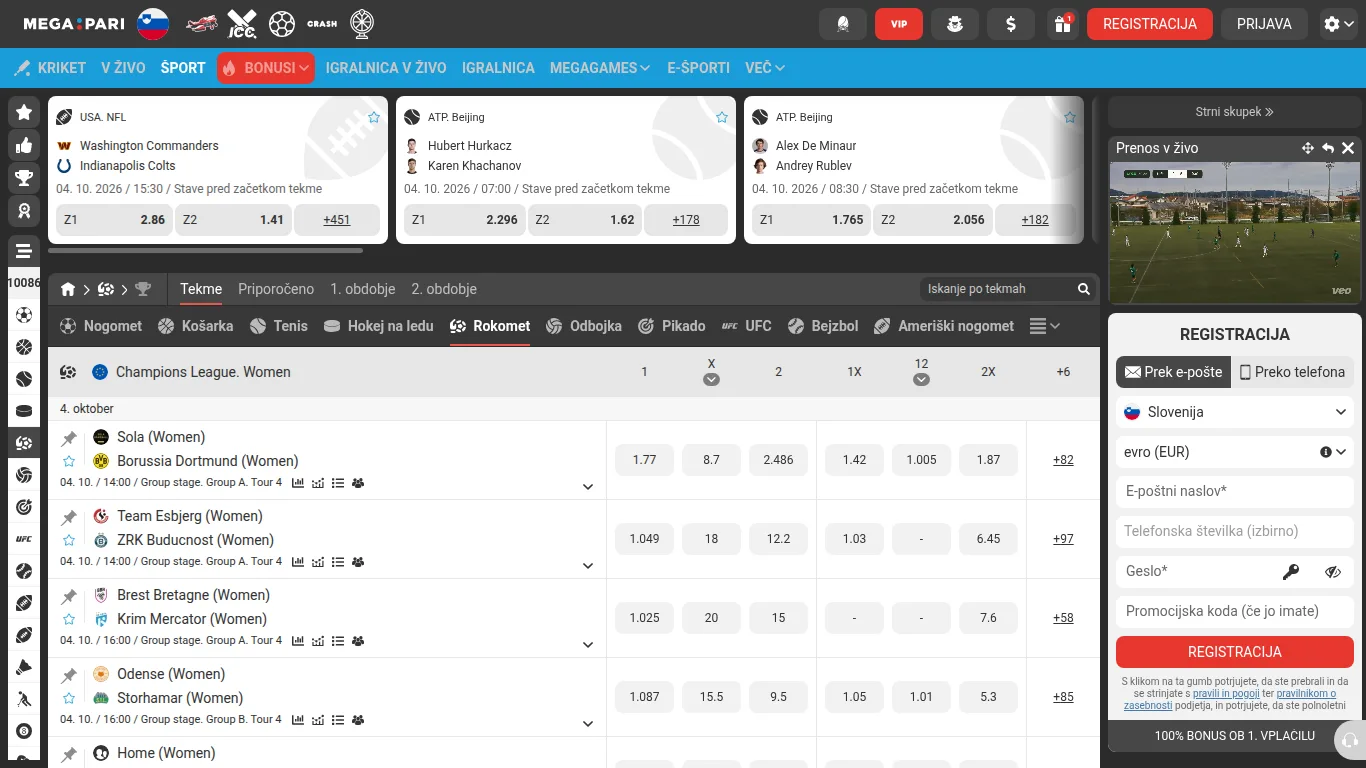Image resolution: width=1366 pixels, height=768 pixels.
Task: Expand the Brest Bretagne match row chevron
Action: (x=588, y=645)
